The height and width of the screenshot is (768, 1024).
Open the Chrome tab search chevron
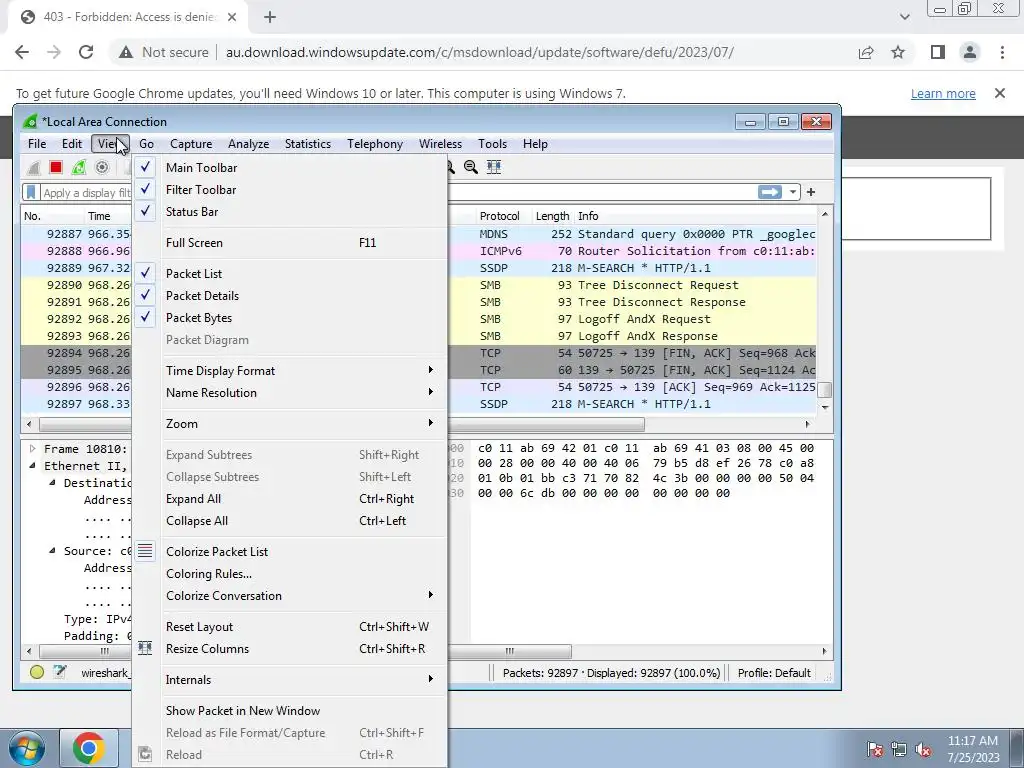904,17
